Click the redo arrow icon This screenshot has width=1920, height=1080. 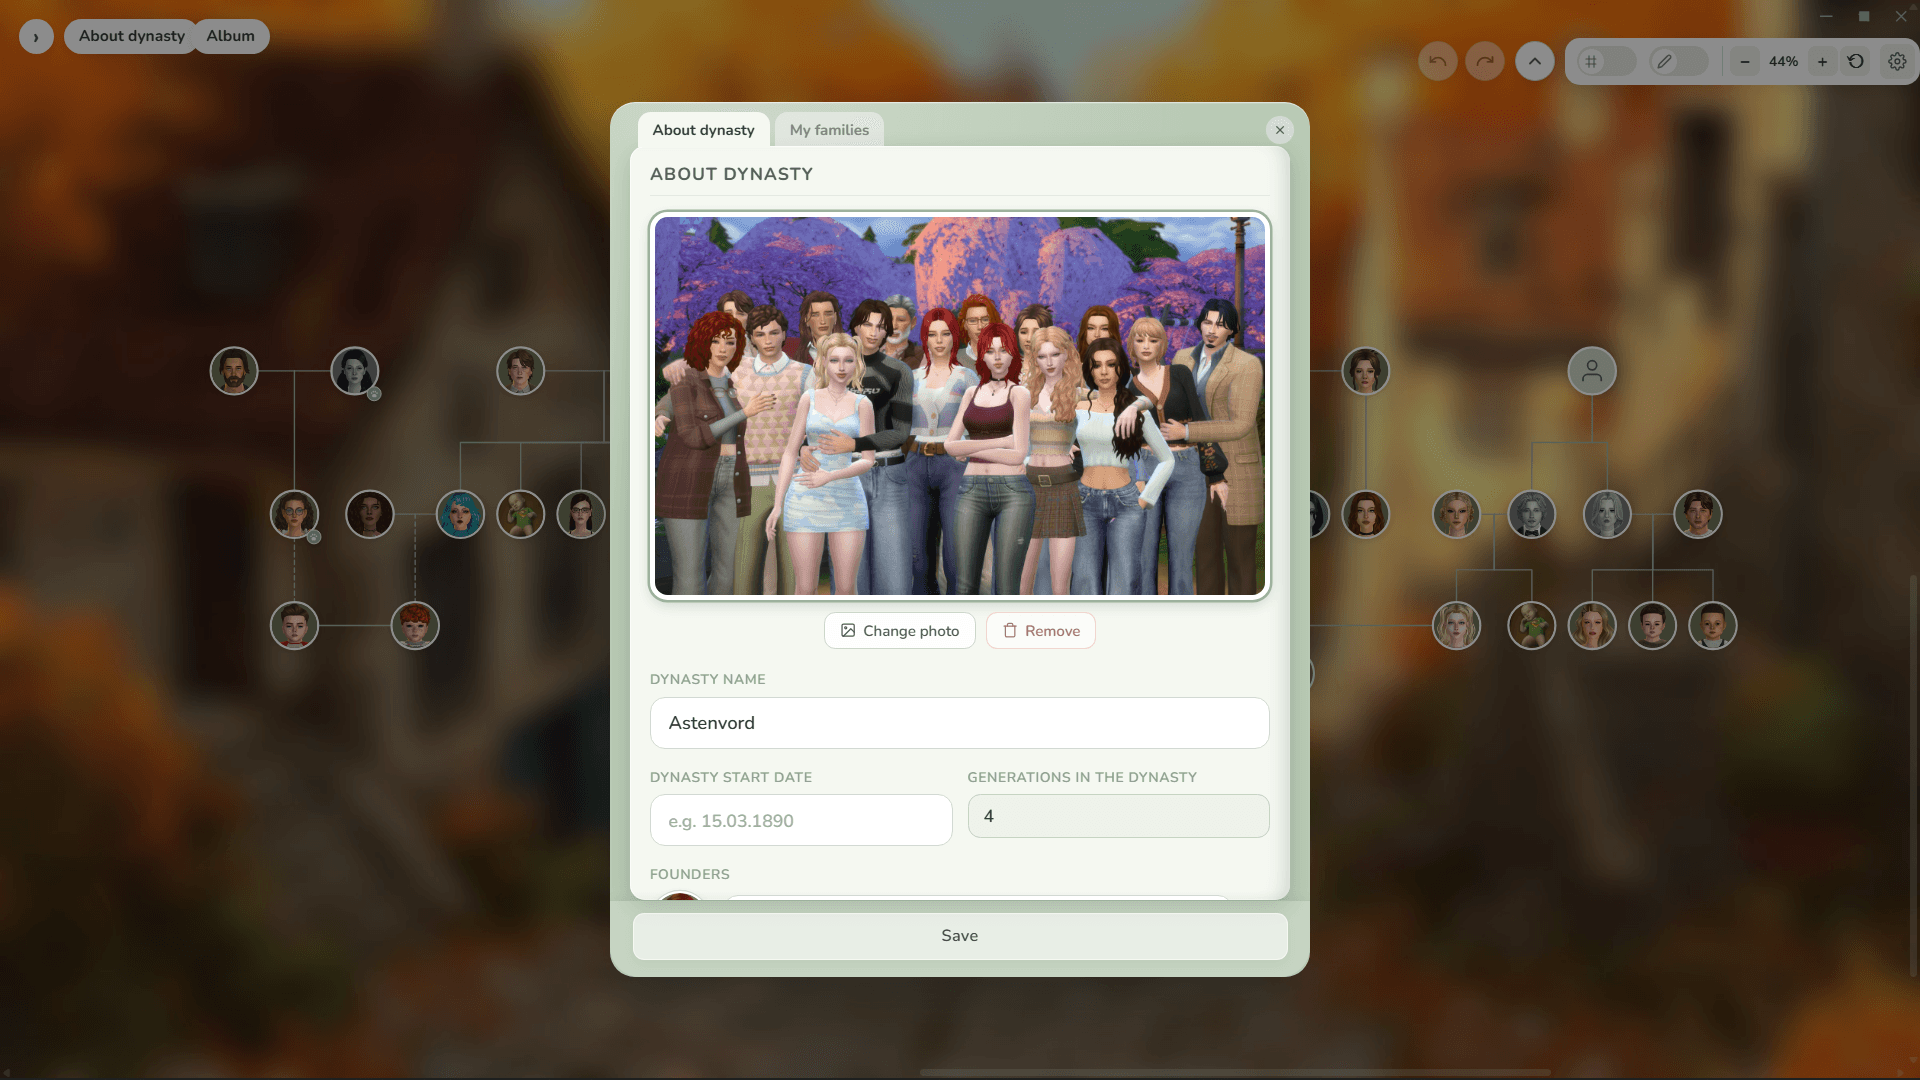point(1485,61)
